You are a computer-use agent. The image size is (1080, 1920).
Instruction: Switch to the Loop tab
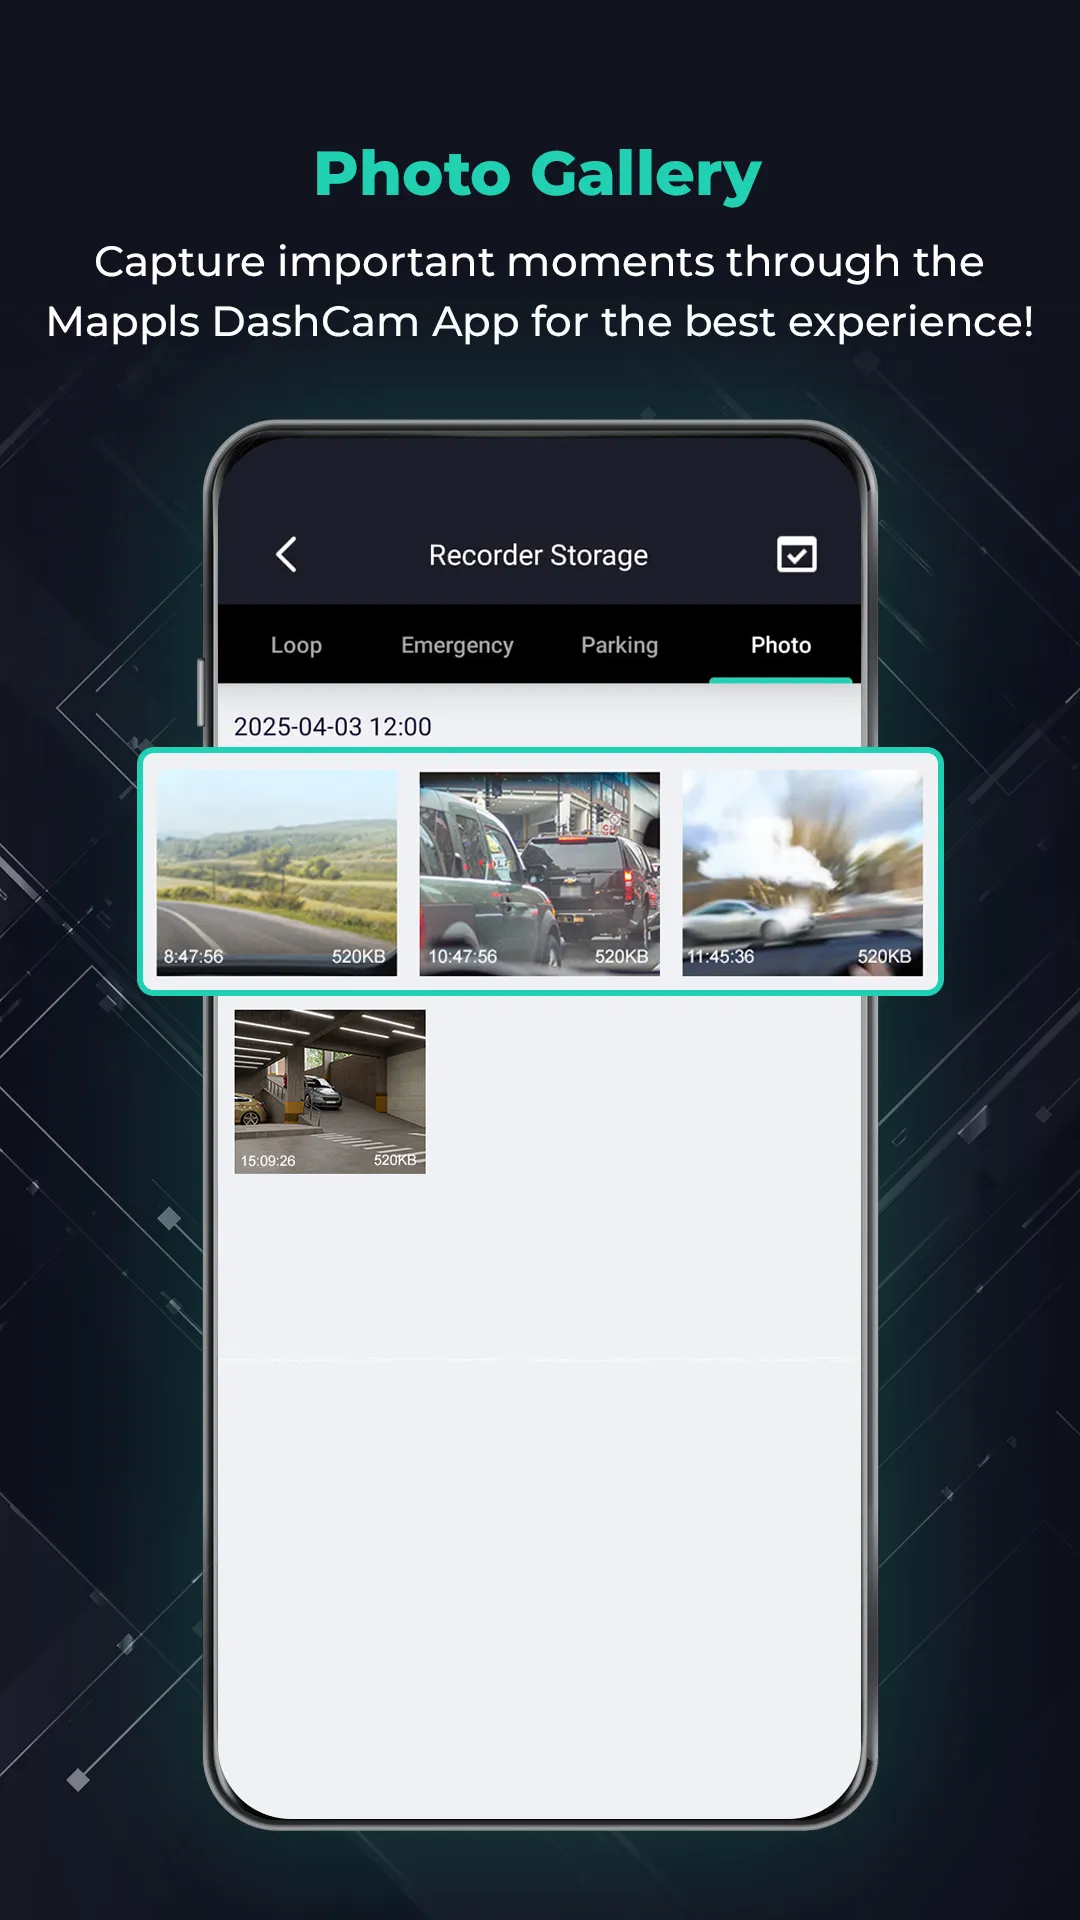point(296,645)
